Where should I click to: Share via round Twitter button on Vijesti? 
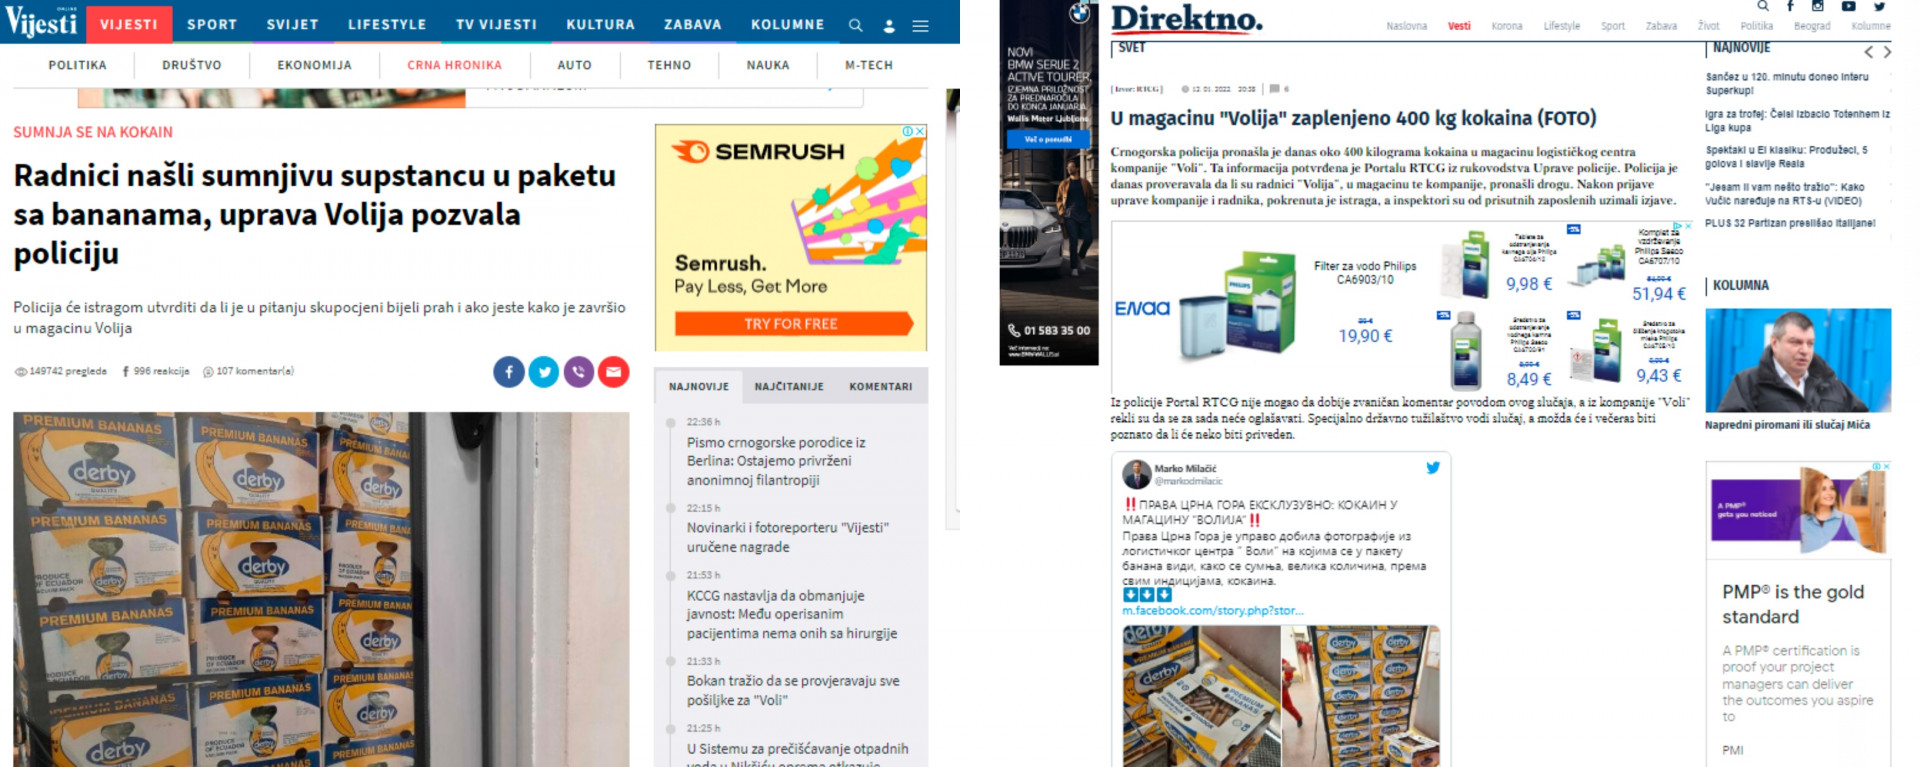[x=544, y=372]
